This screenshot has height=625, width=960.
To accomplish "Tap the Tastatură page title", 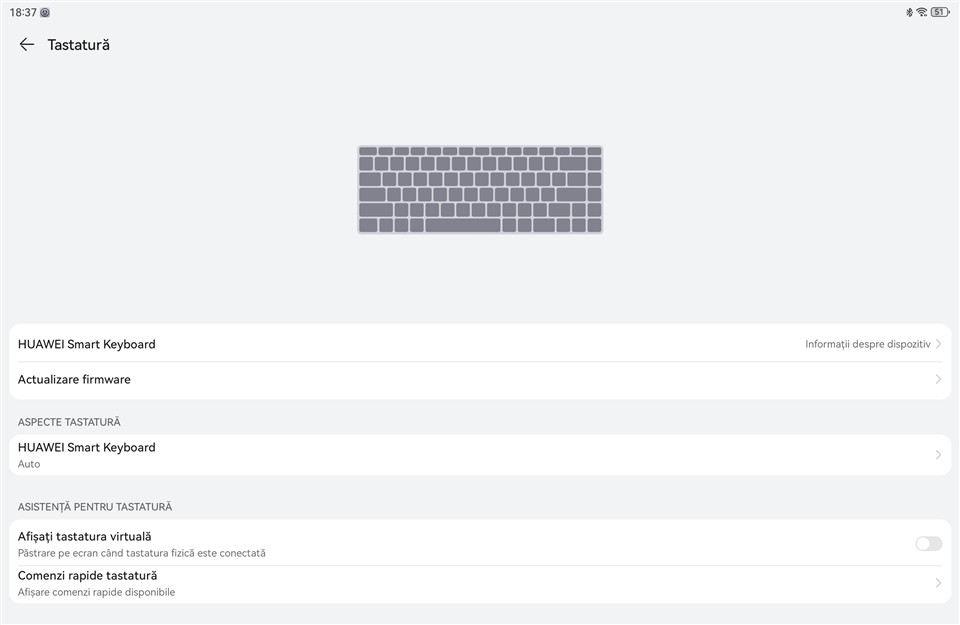I will pos(79,45).
